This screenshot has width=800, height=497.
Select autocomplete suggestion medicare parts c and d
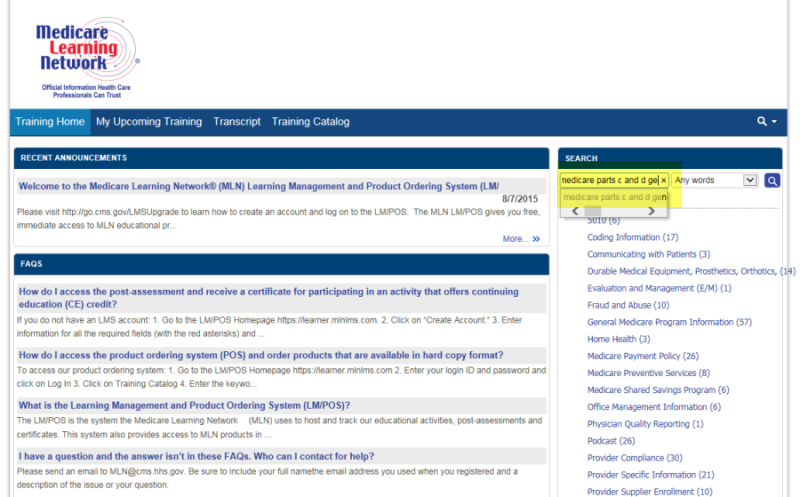click(x=614, y=197)
